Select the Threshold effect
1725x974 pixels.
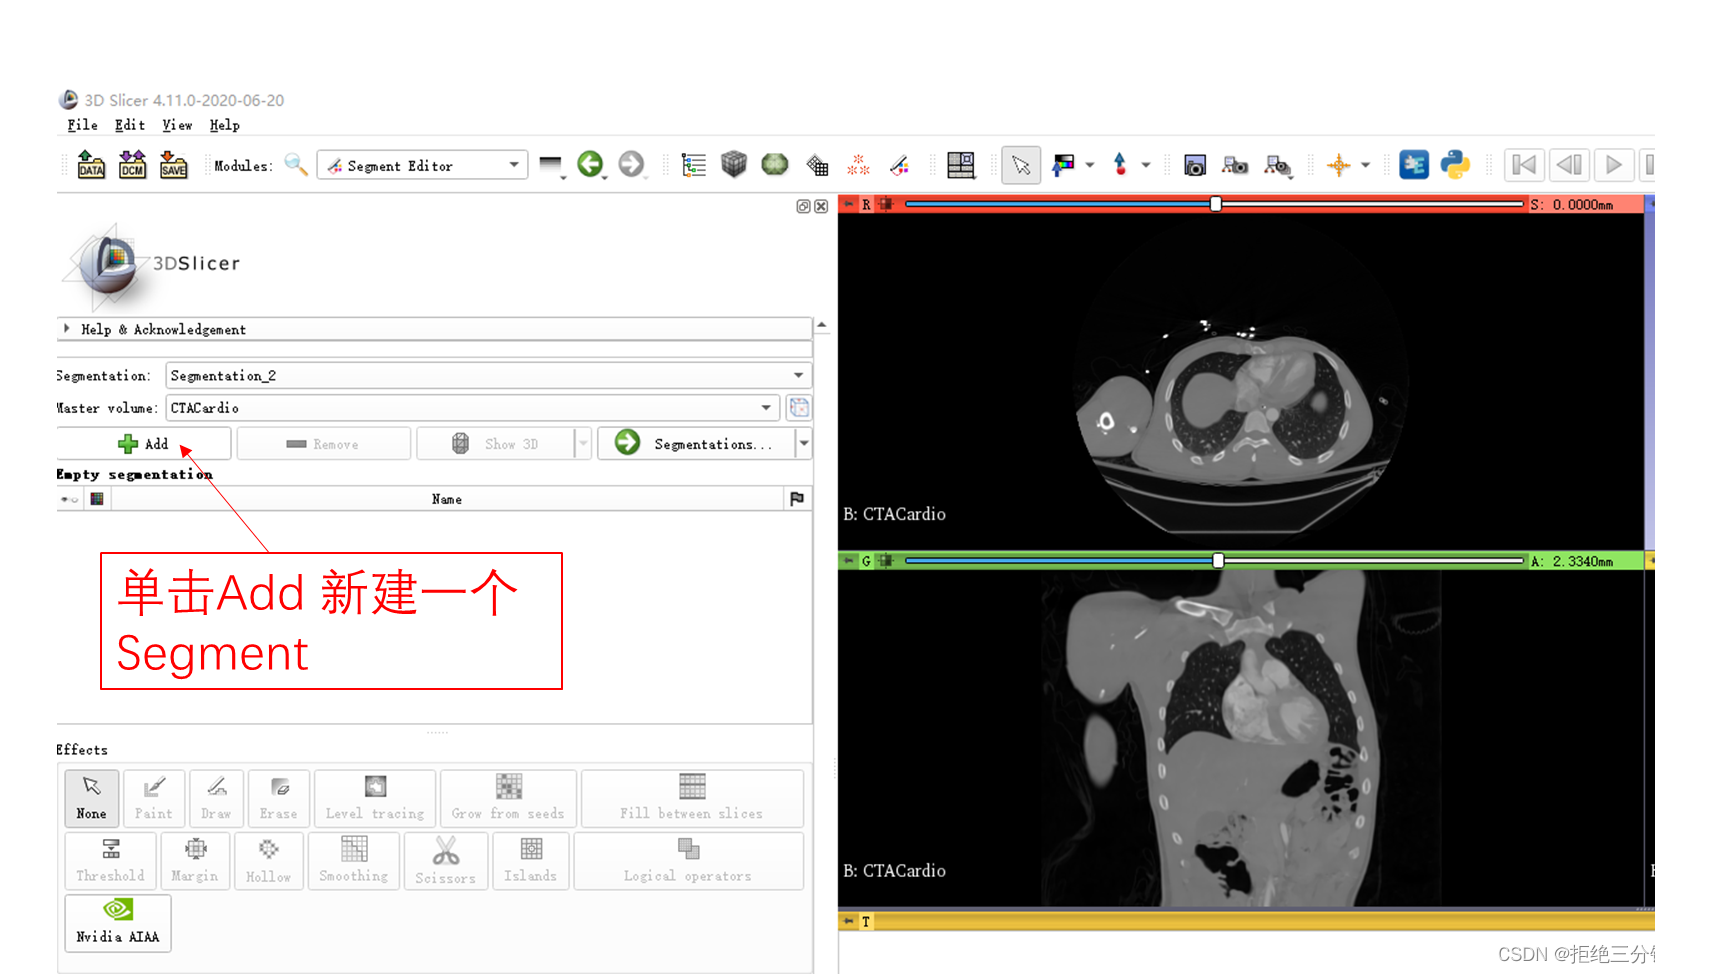click(x=110, y=860)
